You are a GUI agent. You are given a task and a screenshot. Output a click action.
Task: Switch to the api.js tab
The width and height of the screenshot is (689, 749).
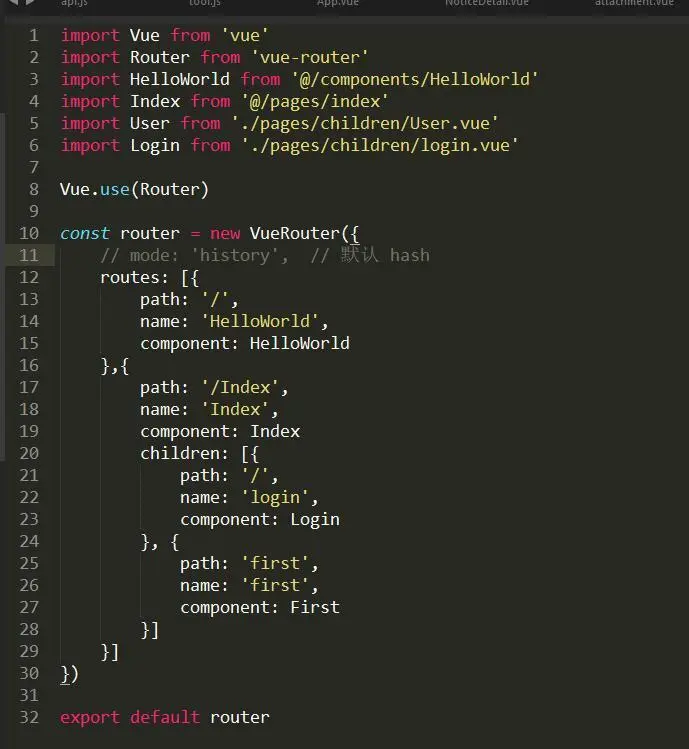[x=74, y=3]
